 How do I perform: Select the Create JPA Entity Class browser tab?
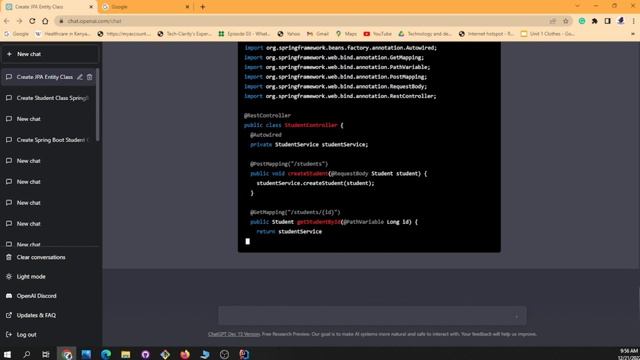tap(49, 7)
